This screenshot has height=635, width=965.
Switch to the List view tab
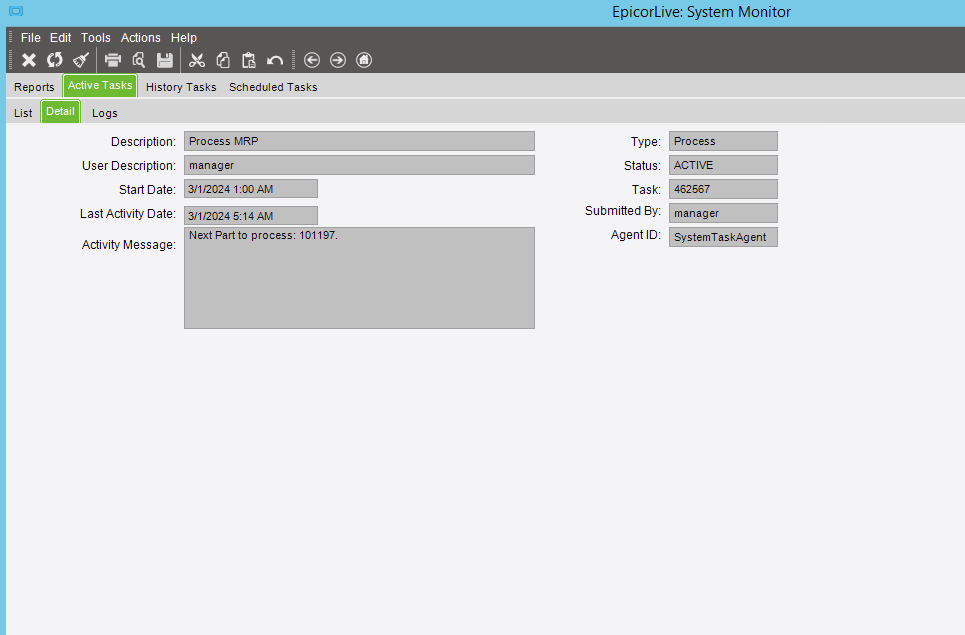[22, 112]
